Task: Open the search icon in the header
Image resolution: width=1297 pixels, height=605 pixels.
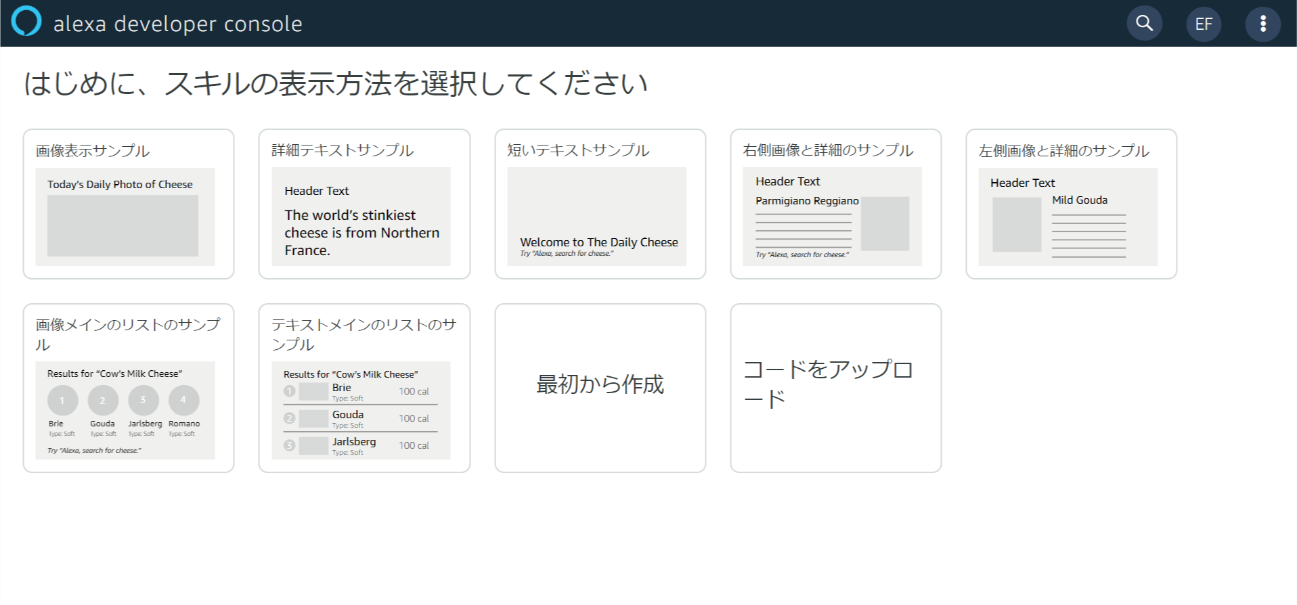Action: click(x=1144, y=22)
